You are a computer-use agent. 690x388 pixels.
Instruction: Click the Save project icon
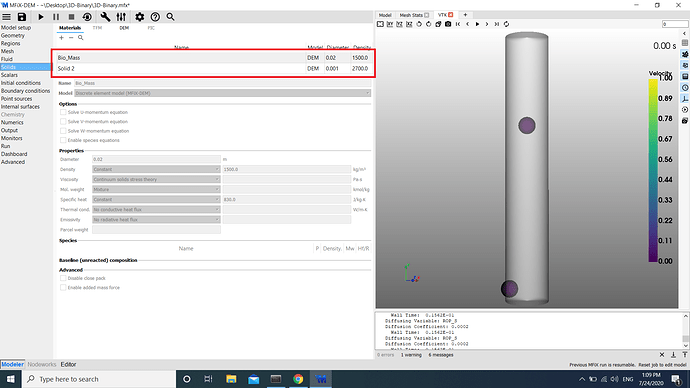point(22,17)
